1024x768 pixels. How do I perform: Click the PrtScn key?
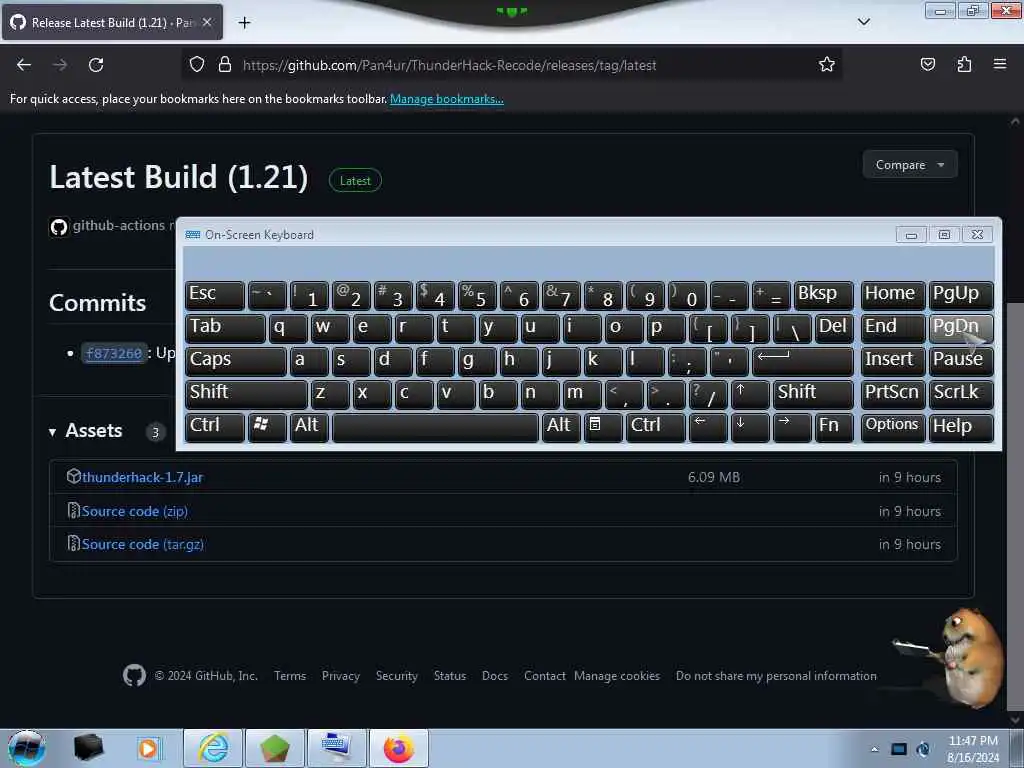point(893,394)
